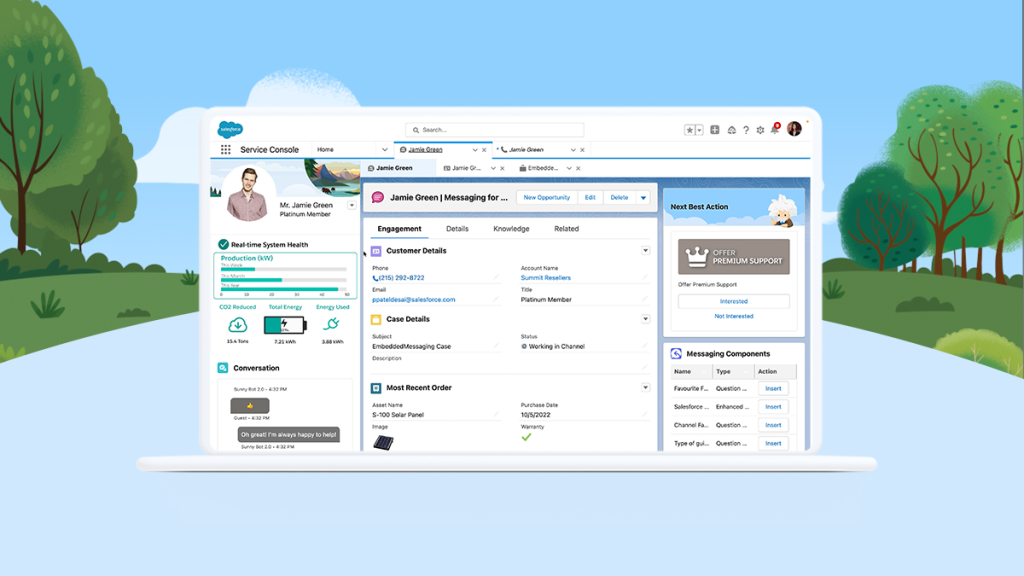The height and width of the screenshot is (576, 1024).
Task: Click the New Opportunity button
Action: click(x=548, y=198)
